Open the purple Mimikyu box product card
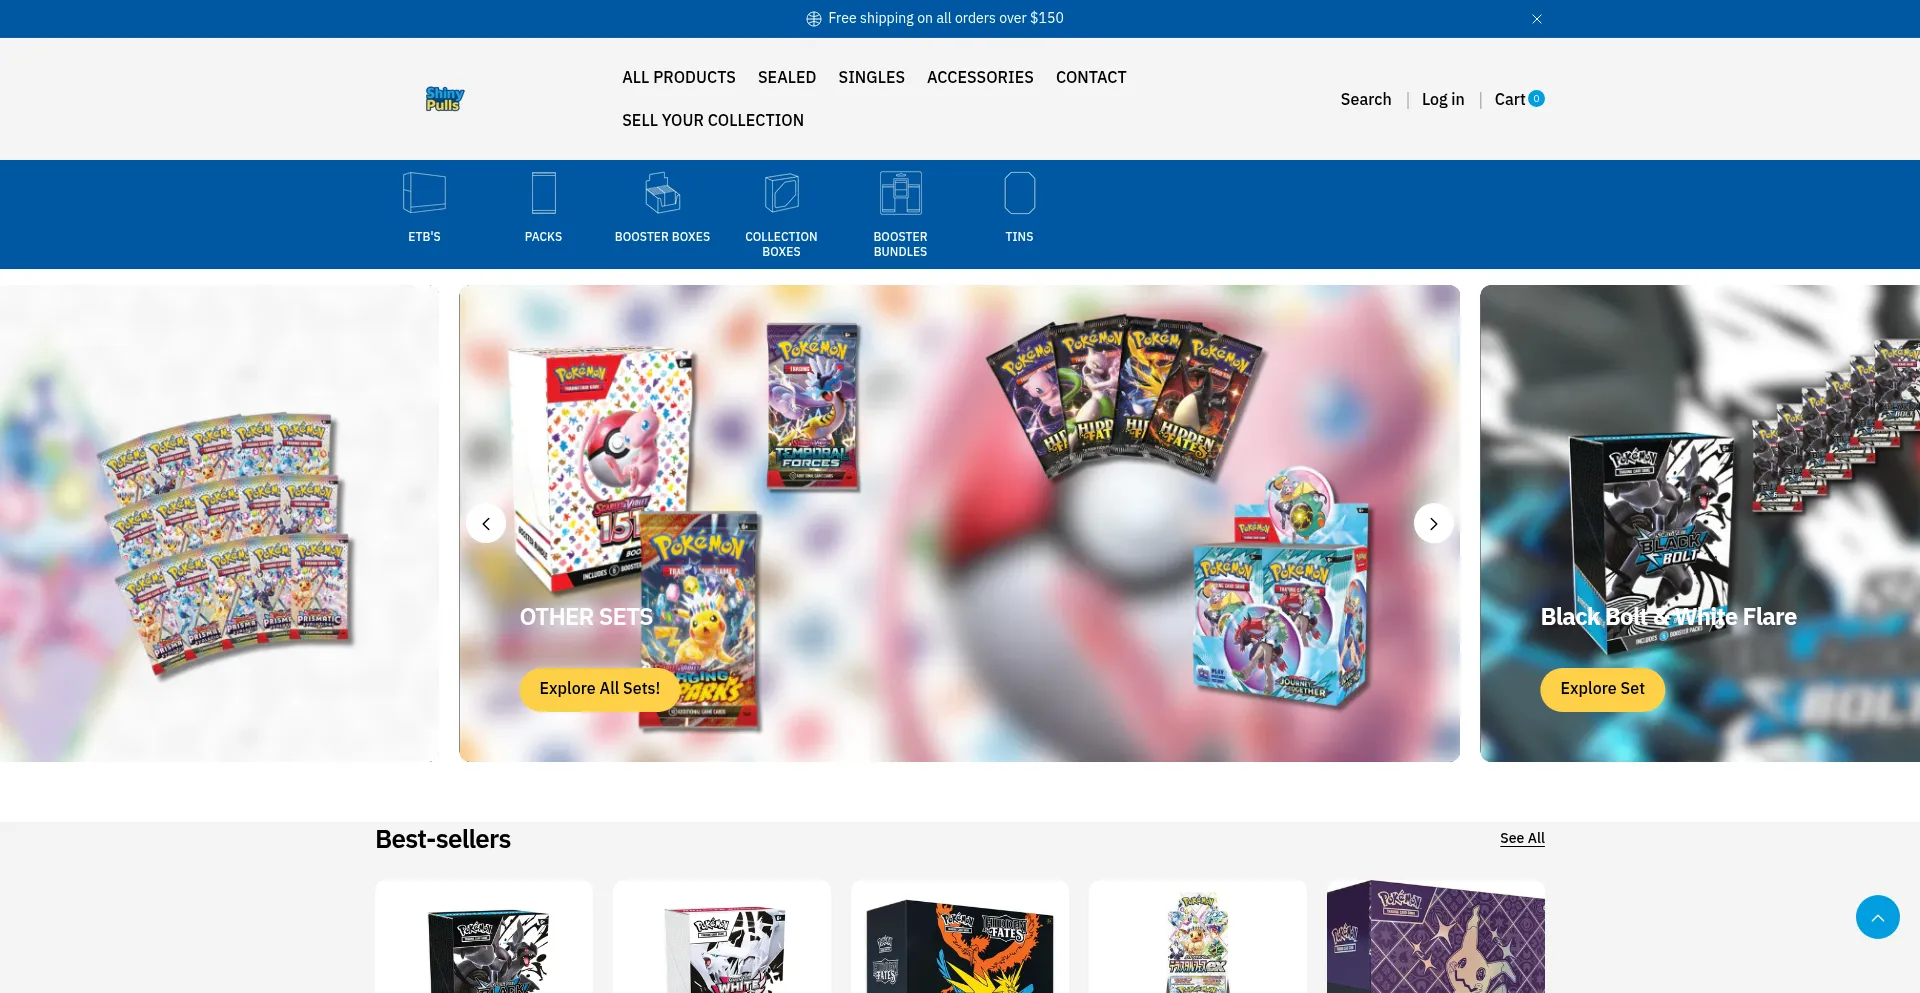 tap(1436, 937)
